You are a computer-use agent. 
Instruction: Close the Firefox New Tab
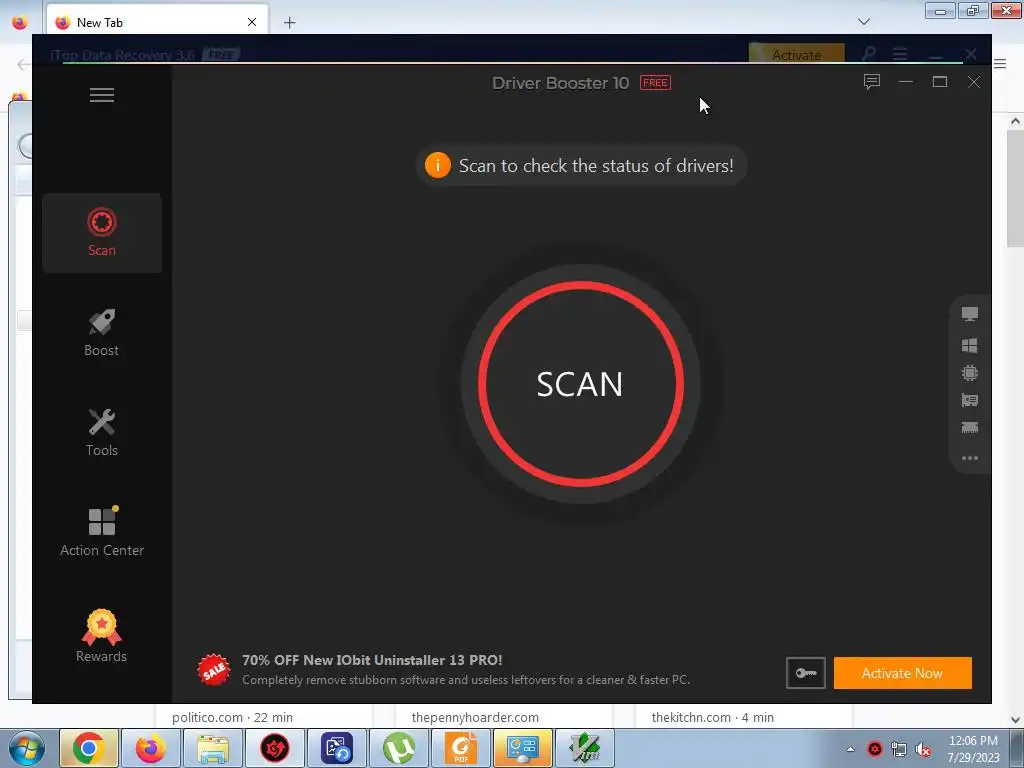(x=251, y=22)
